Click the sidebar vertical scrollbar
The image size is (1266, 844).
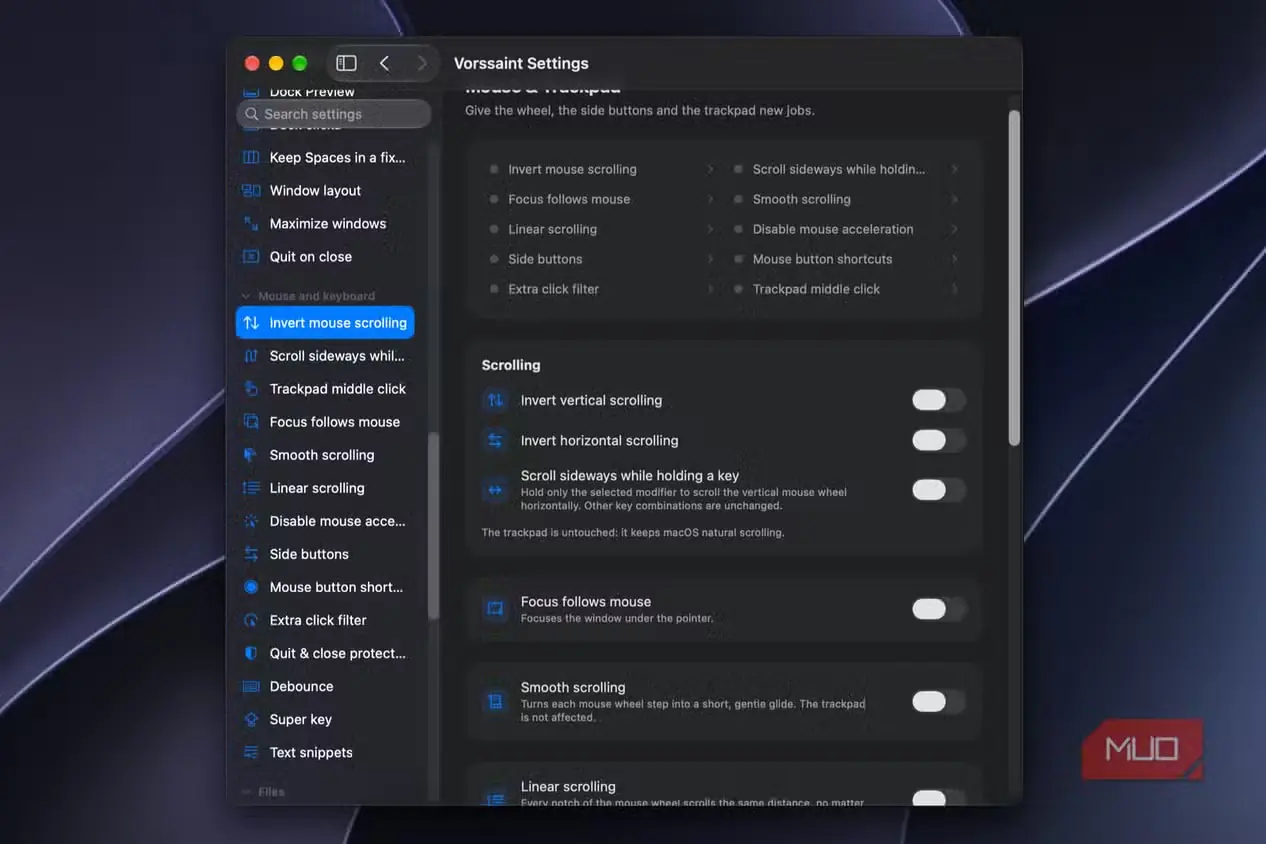coord(433,527)
